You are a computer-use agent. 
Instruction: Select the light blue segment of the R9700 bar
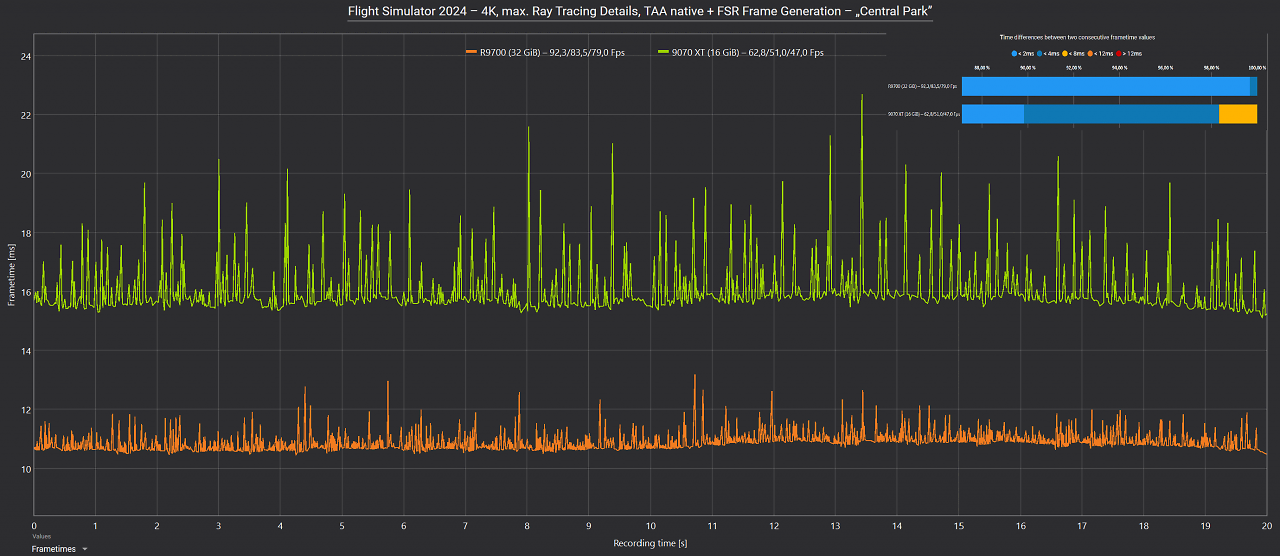(1105, 87)
